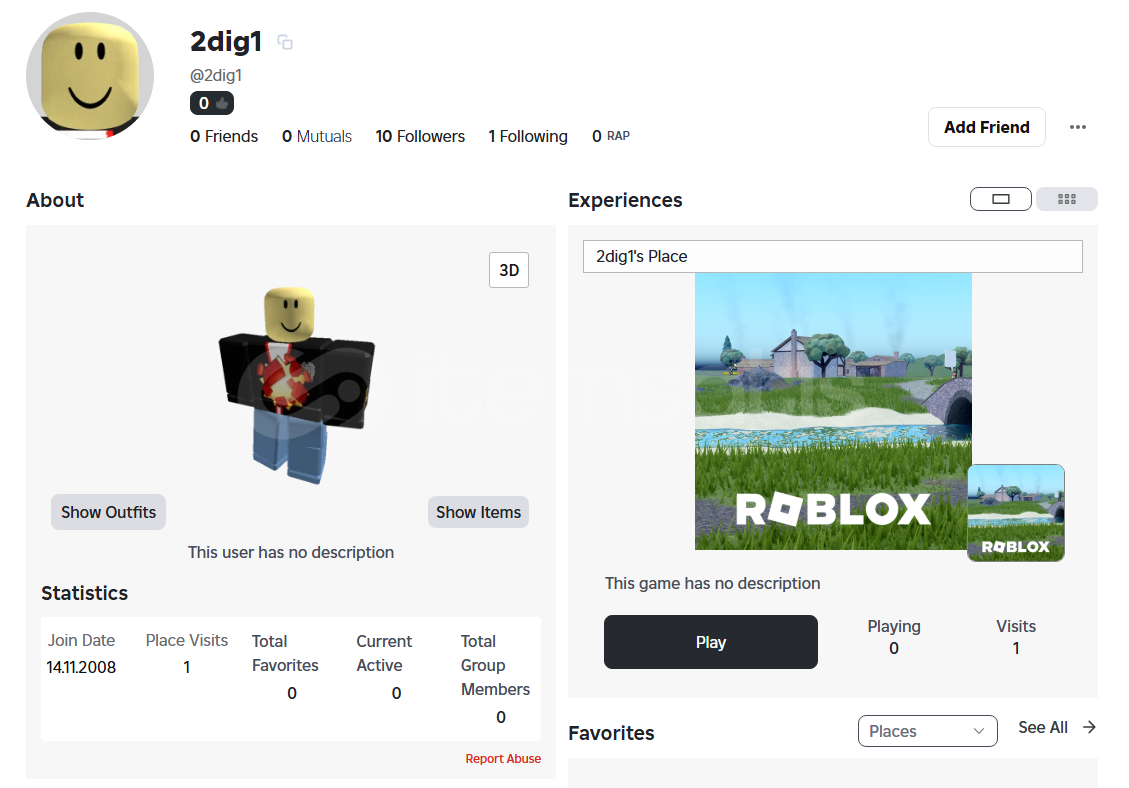Switch Experiences to slideshow view
This screenshot has height=788, width=1129.
[x=1000, y=199]
